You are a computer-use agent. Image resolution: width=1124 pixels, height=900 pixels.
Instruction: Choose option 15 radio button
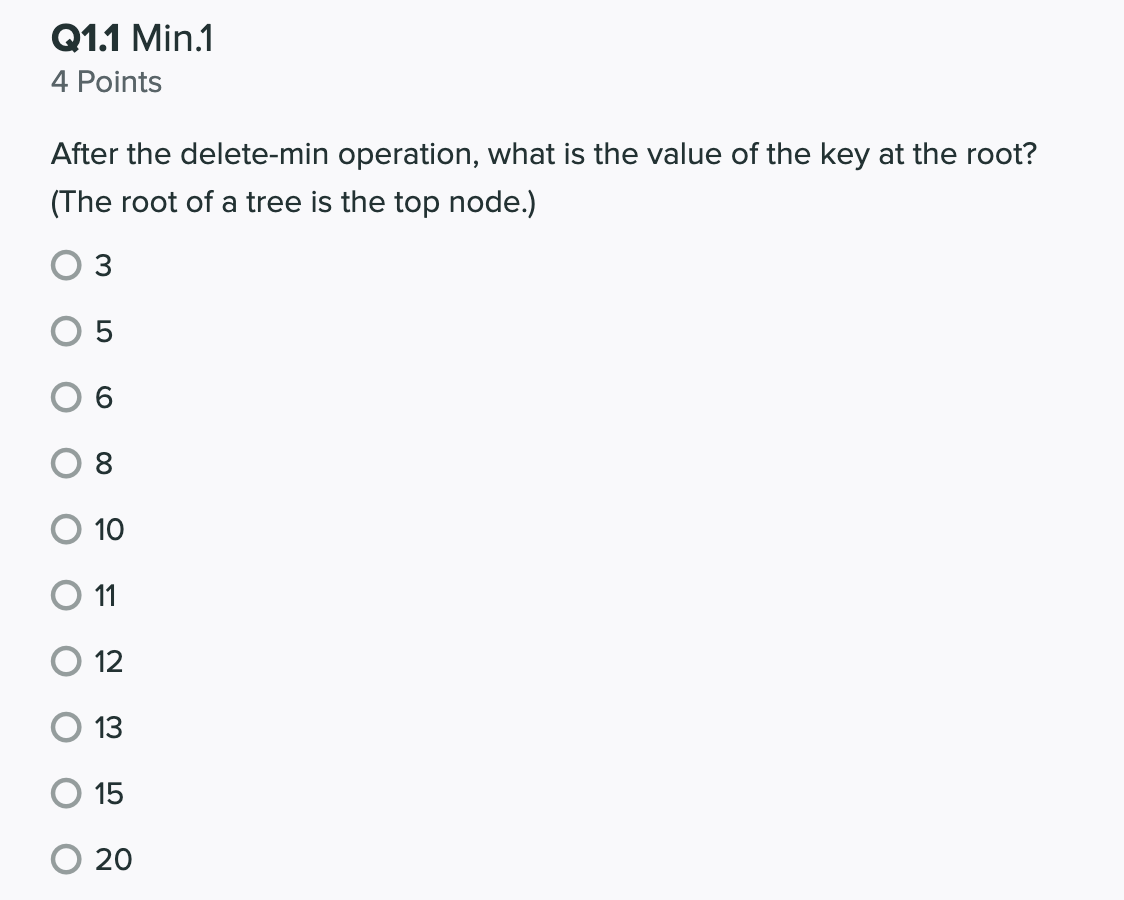[x=66, y=793]
